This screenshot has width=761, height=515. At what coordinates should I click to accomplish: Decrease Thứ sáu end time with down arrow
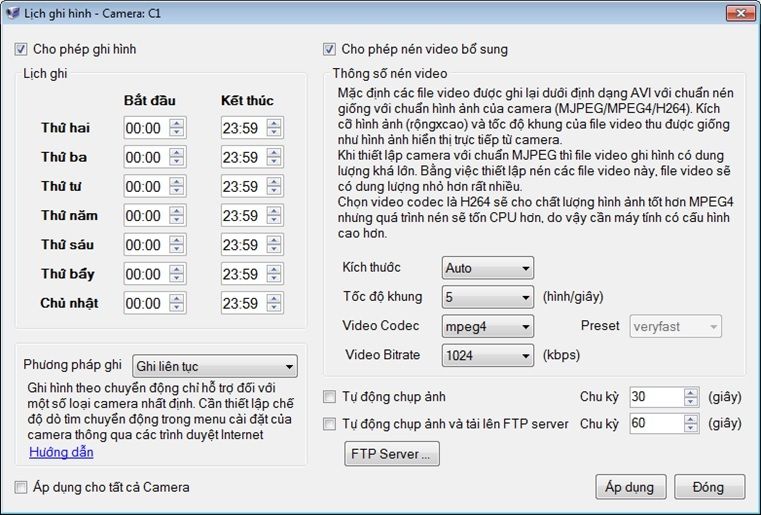tap(274, 249)
